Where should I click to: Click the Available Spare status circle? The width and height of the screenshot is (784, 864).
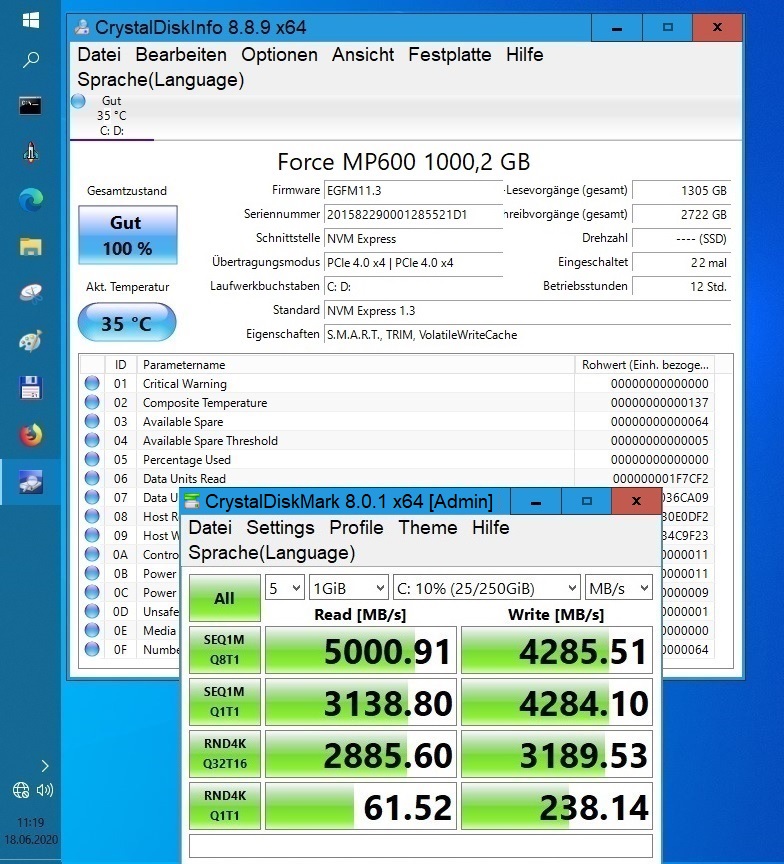tap(92, 421)
